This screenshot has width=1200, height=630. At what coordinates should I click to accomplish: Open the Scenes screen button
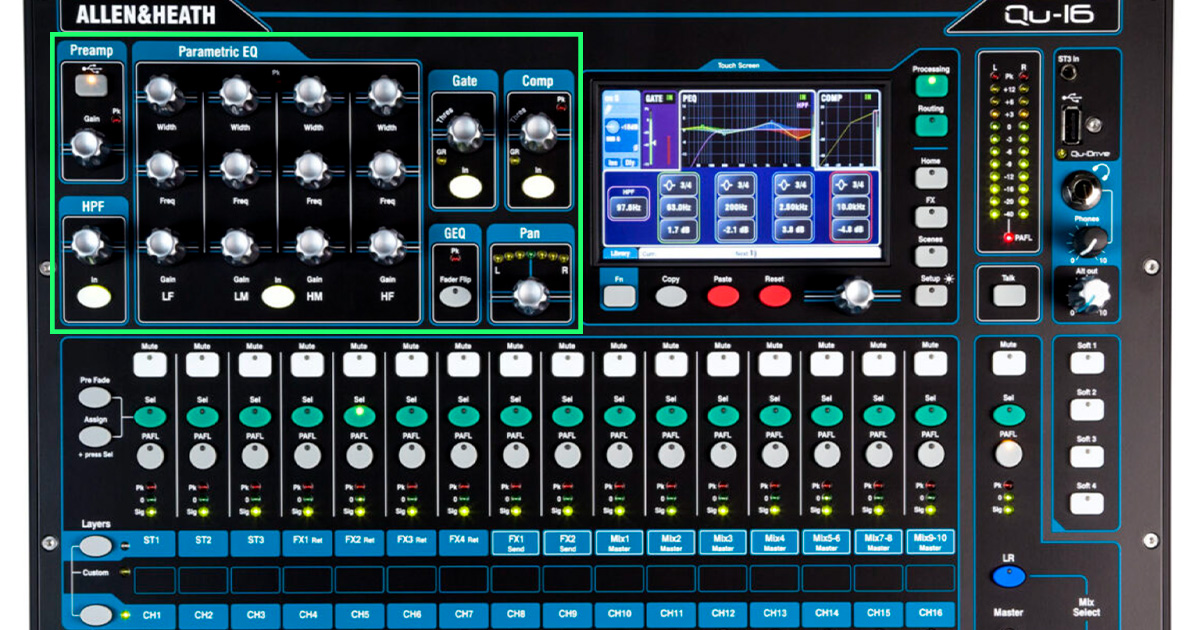[x=931, y=257]
